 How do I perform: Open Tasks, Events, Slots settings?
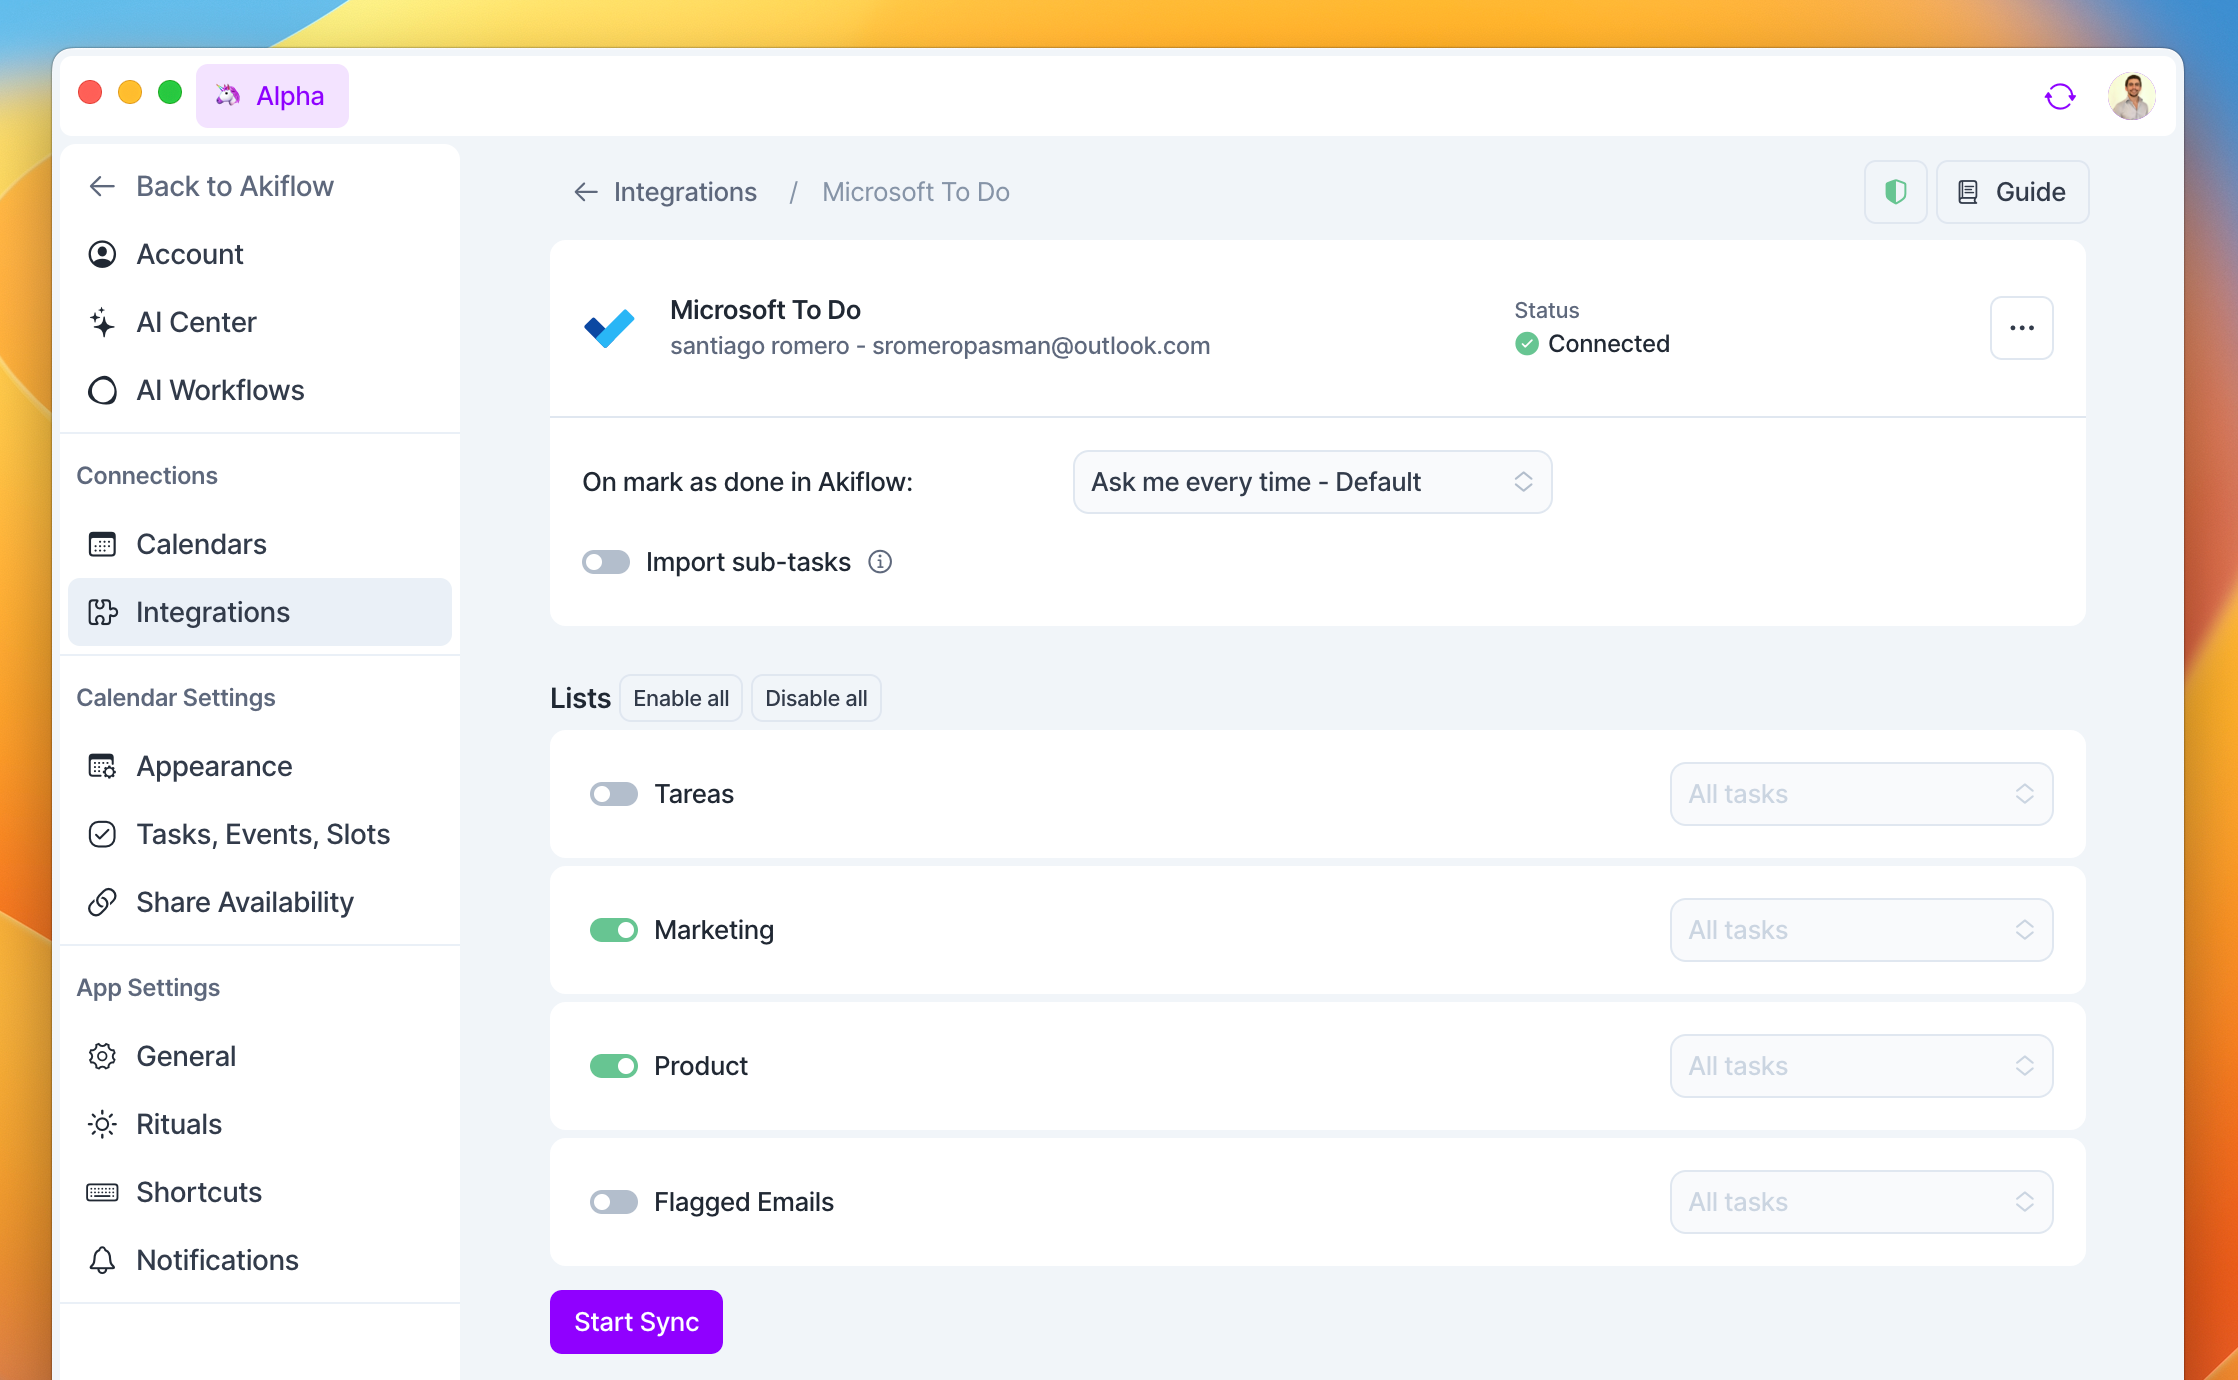click(260, 834)
